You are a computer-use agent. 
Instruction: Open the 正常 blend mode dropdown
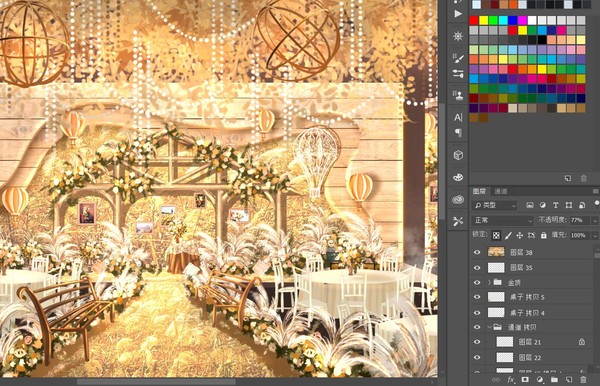[x=502, y=220]
